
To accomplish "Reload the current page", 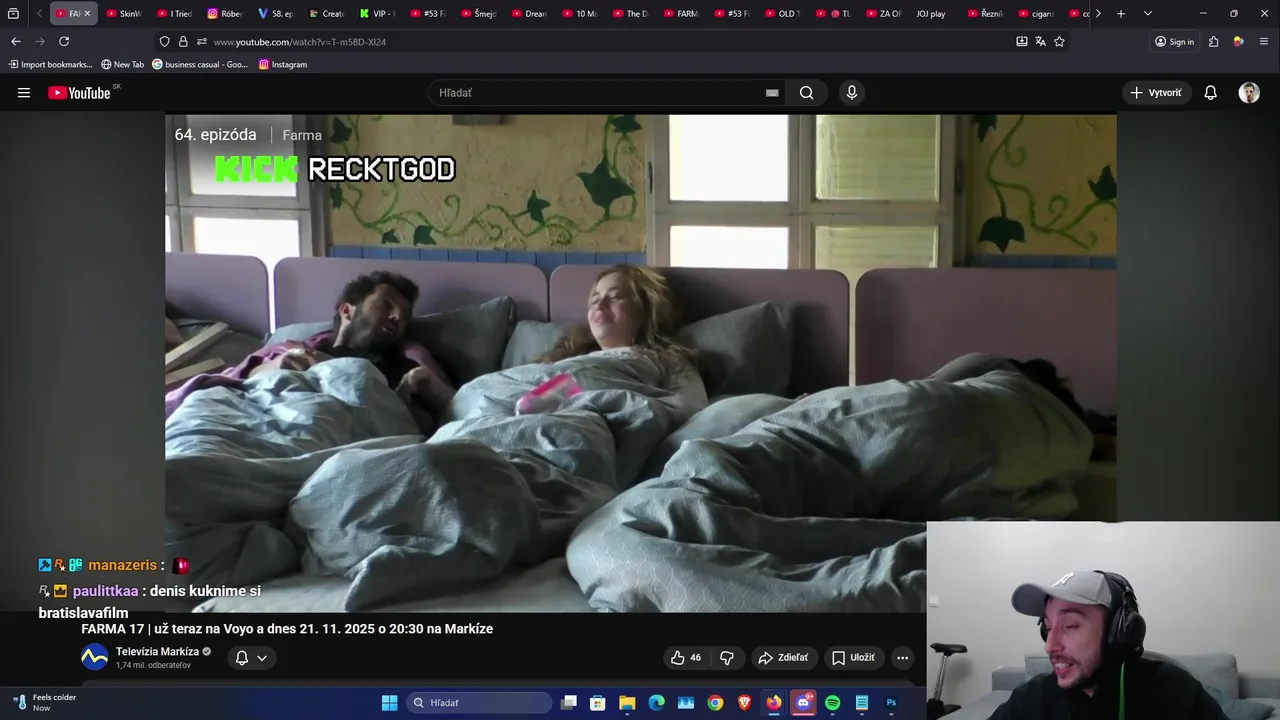I will (x=64, y=42).
